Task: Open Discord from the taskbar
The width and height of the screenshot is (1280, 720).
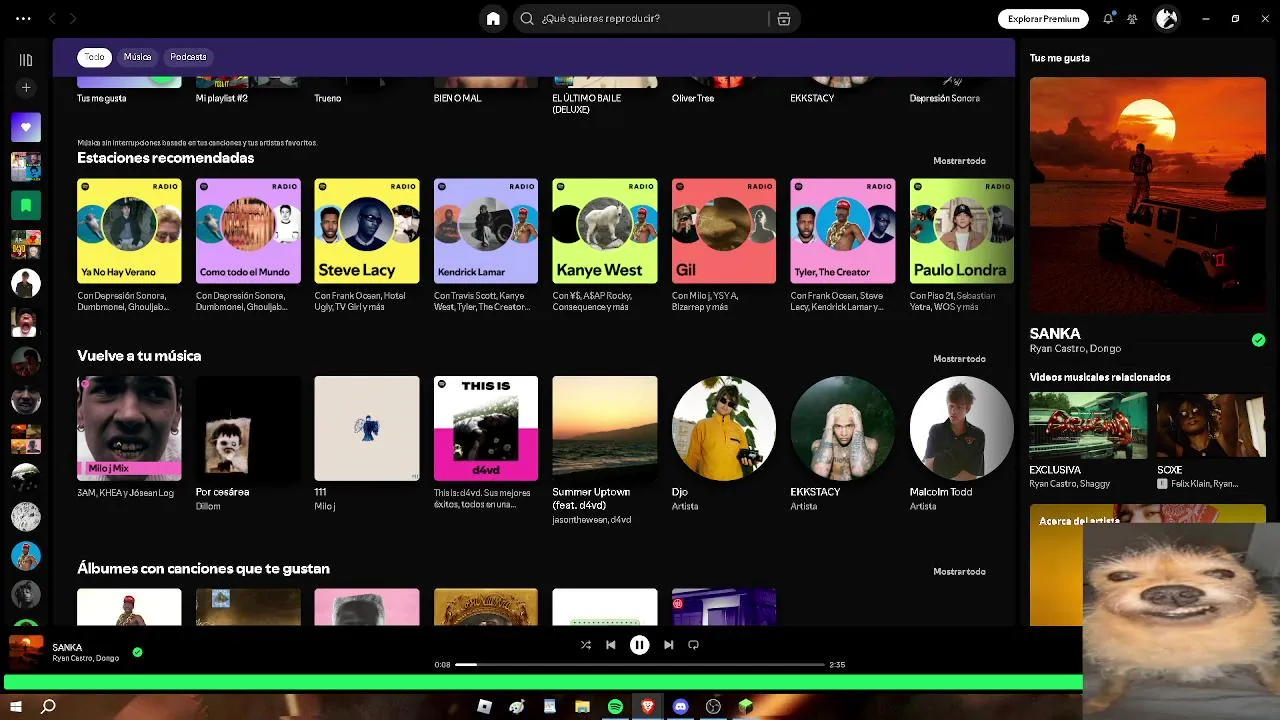Action: 681,707
